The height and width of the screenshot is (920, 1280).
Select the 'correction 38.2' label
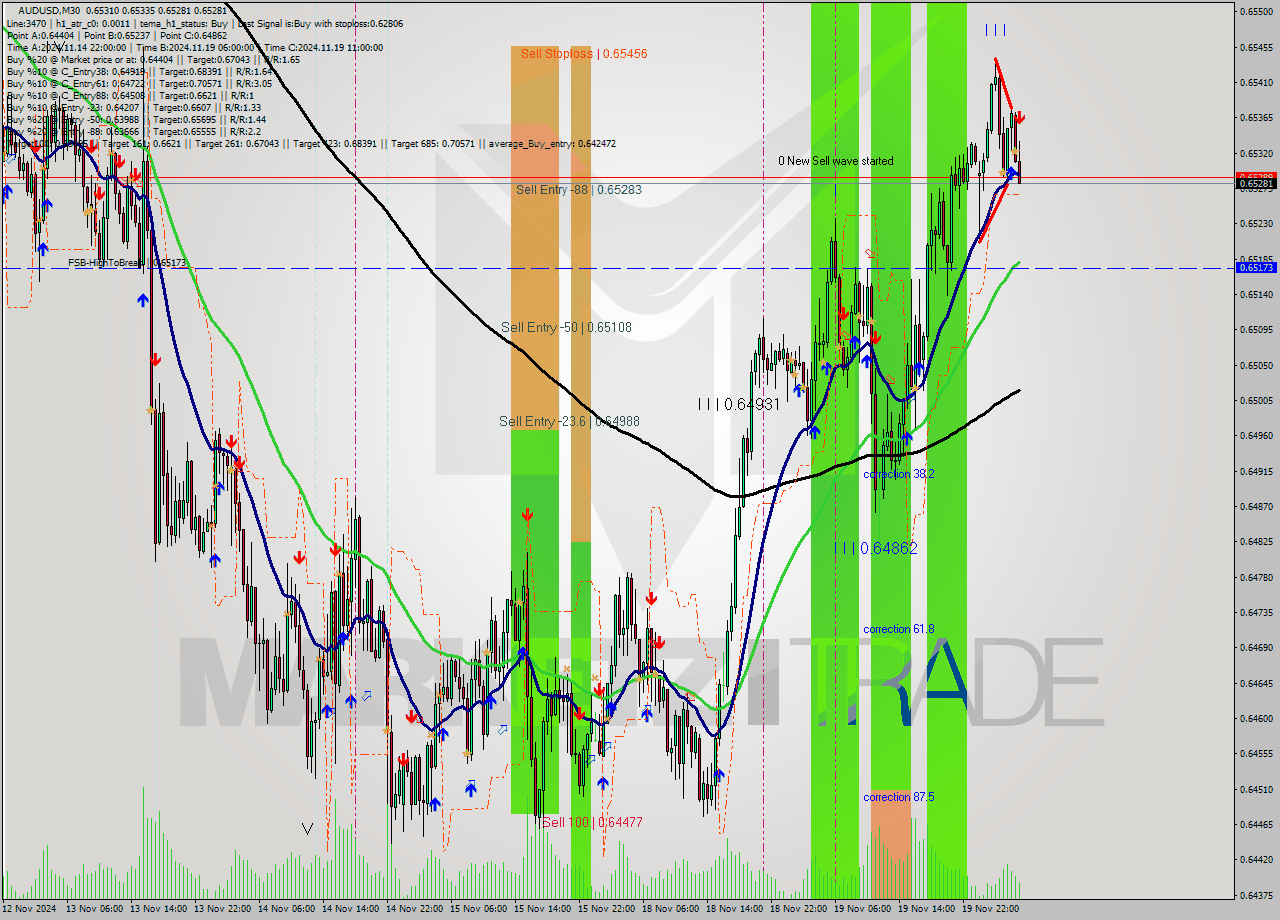click(899, 474)
